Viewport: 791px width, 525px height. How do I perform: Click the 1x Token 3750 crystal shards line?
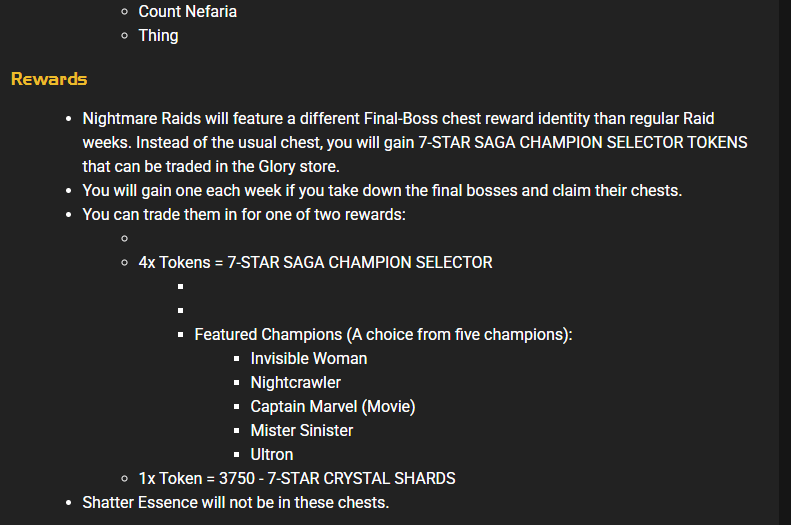[x=297, y=479]
